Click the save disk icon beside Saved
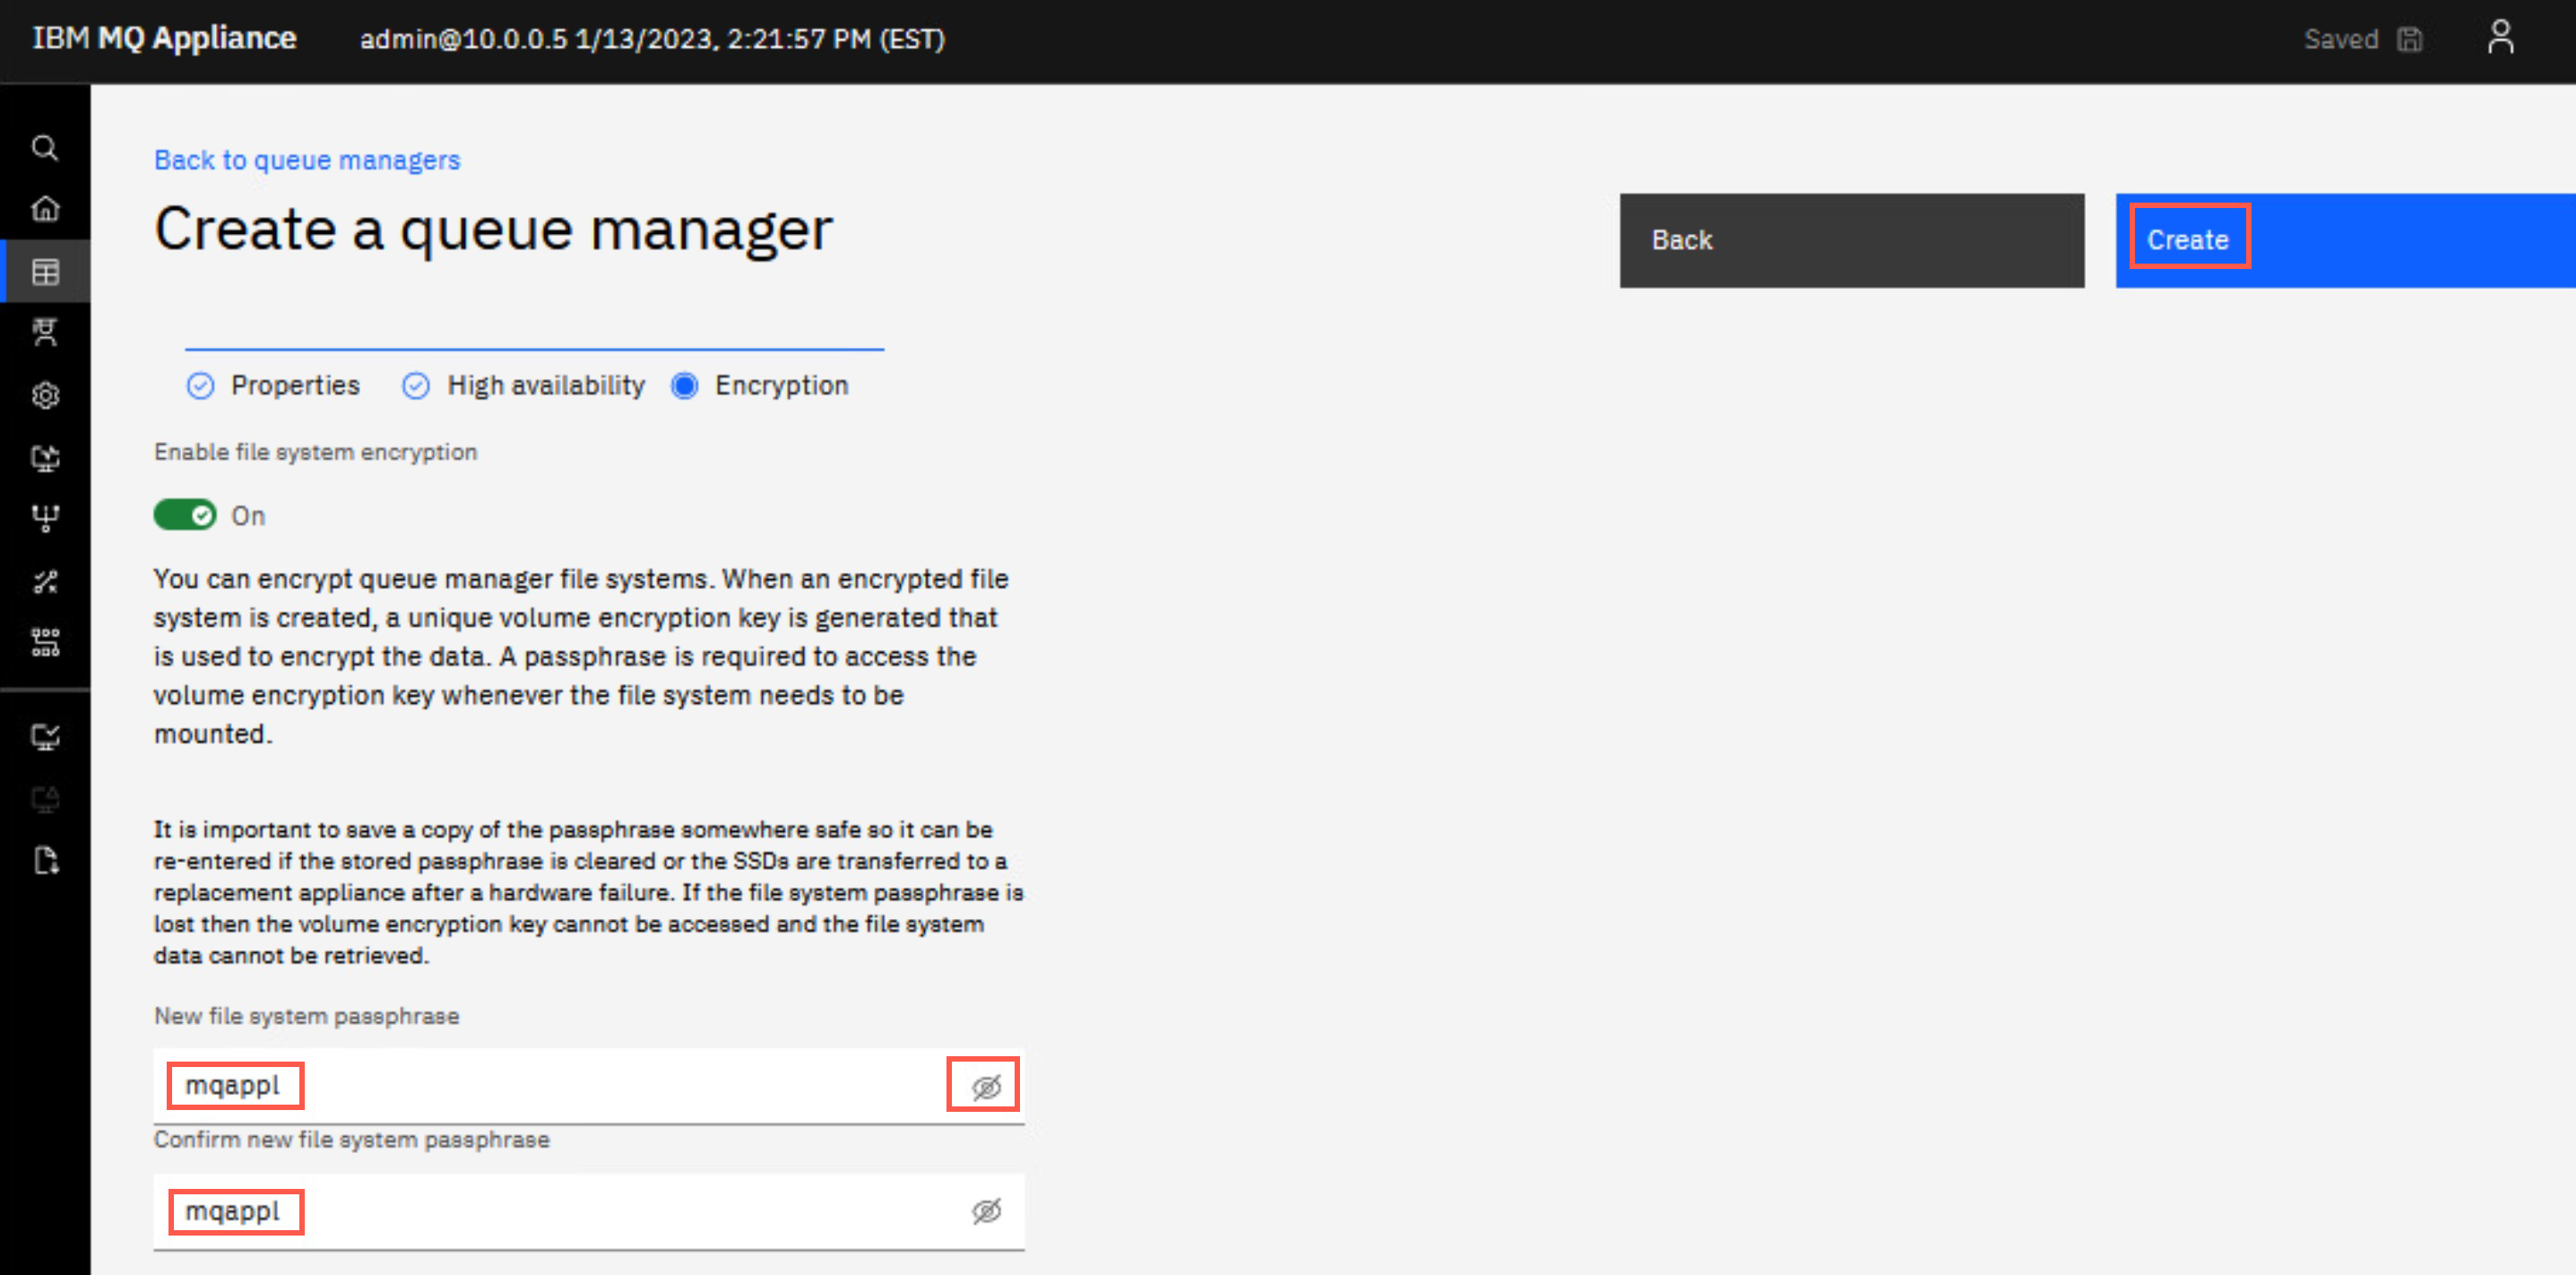The image size is (2576, 1275). [2410, 40]
